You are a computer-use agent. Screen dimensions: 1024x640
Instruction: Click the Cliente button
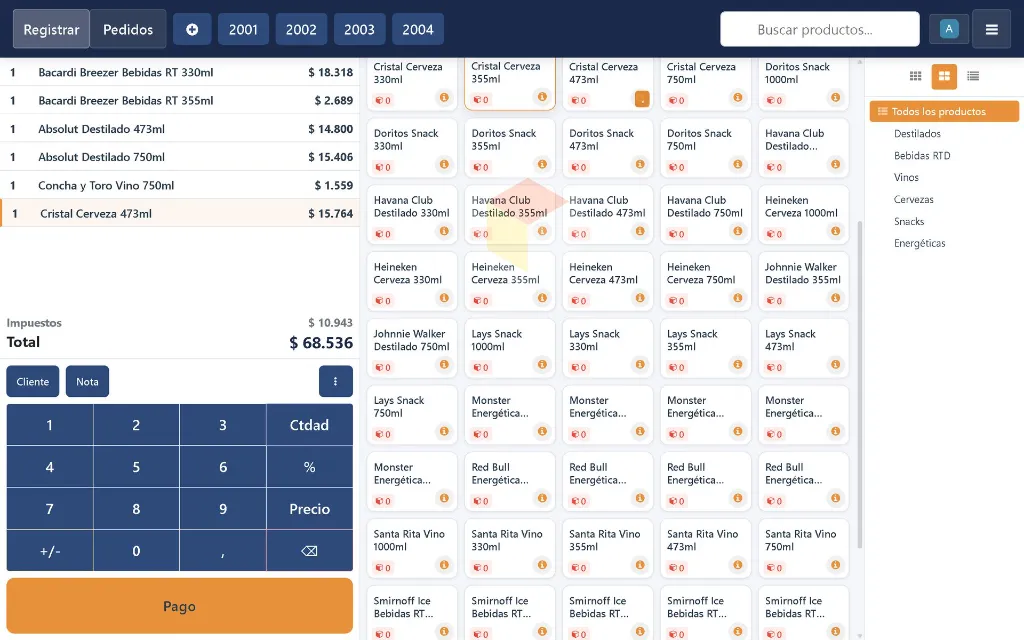tap(33, 381)
